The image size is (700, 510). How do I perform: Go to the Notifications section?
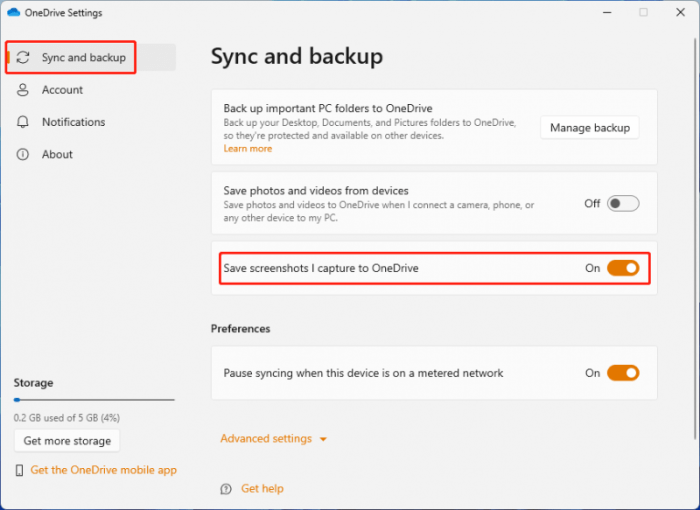click(91, 122)
